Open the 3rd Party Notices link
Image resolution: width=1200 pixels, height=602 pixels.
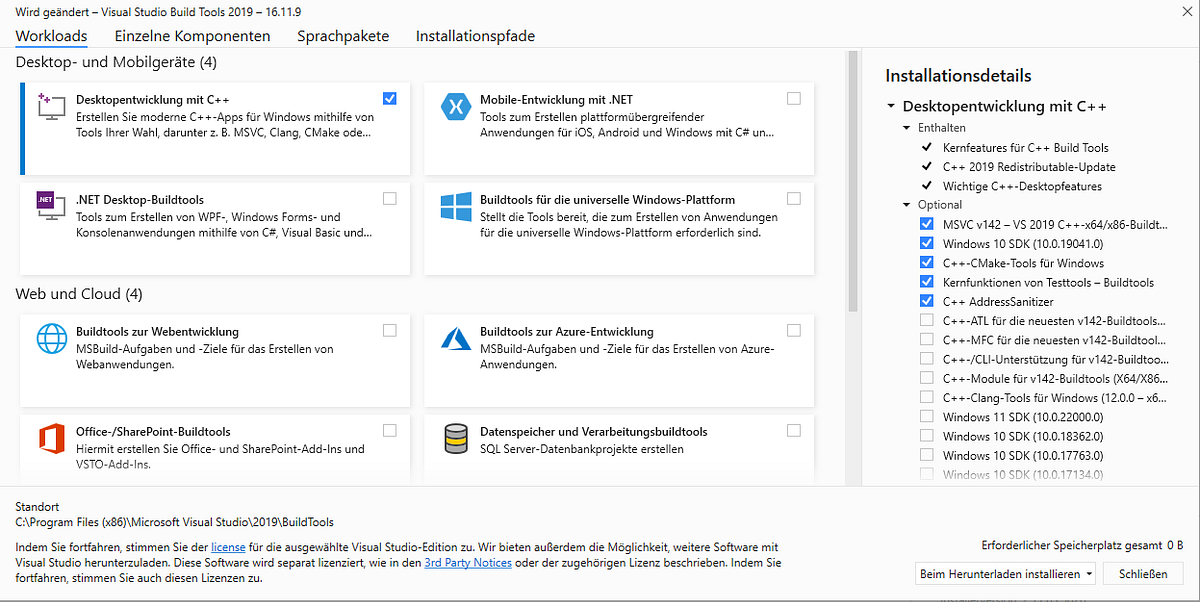(x=468, y=563)
